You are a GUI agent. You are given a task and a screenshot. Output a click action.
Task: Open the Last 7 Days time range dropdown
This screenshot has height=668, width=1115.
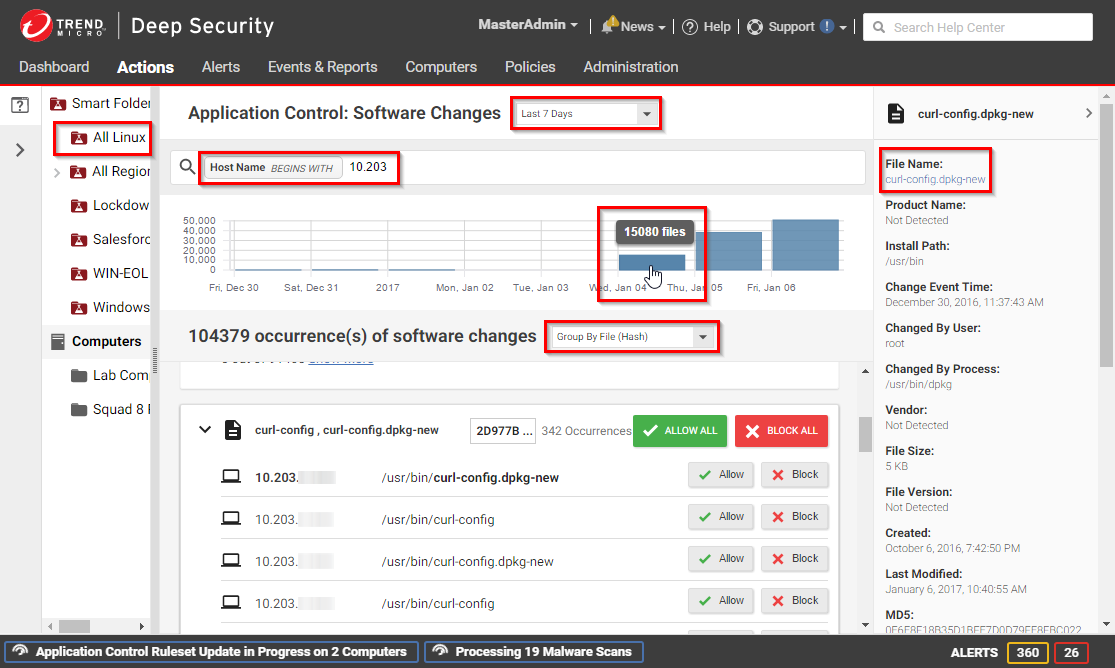[x=585, y=113]
